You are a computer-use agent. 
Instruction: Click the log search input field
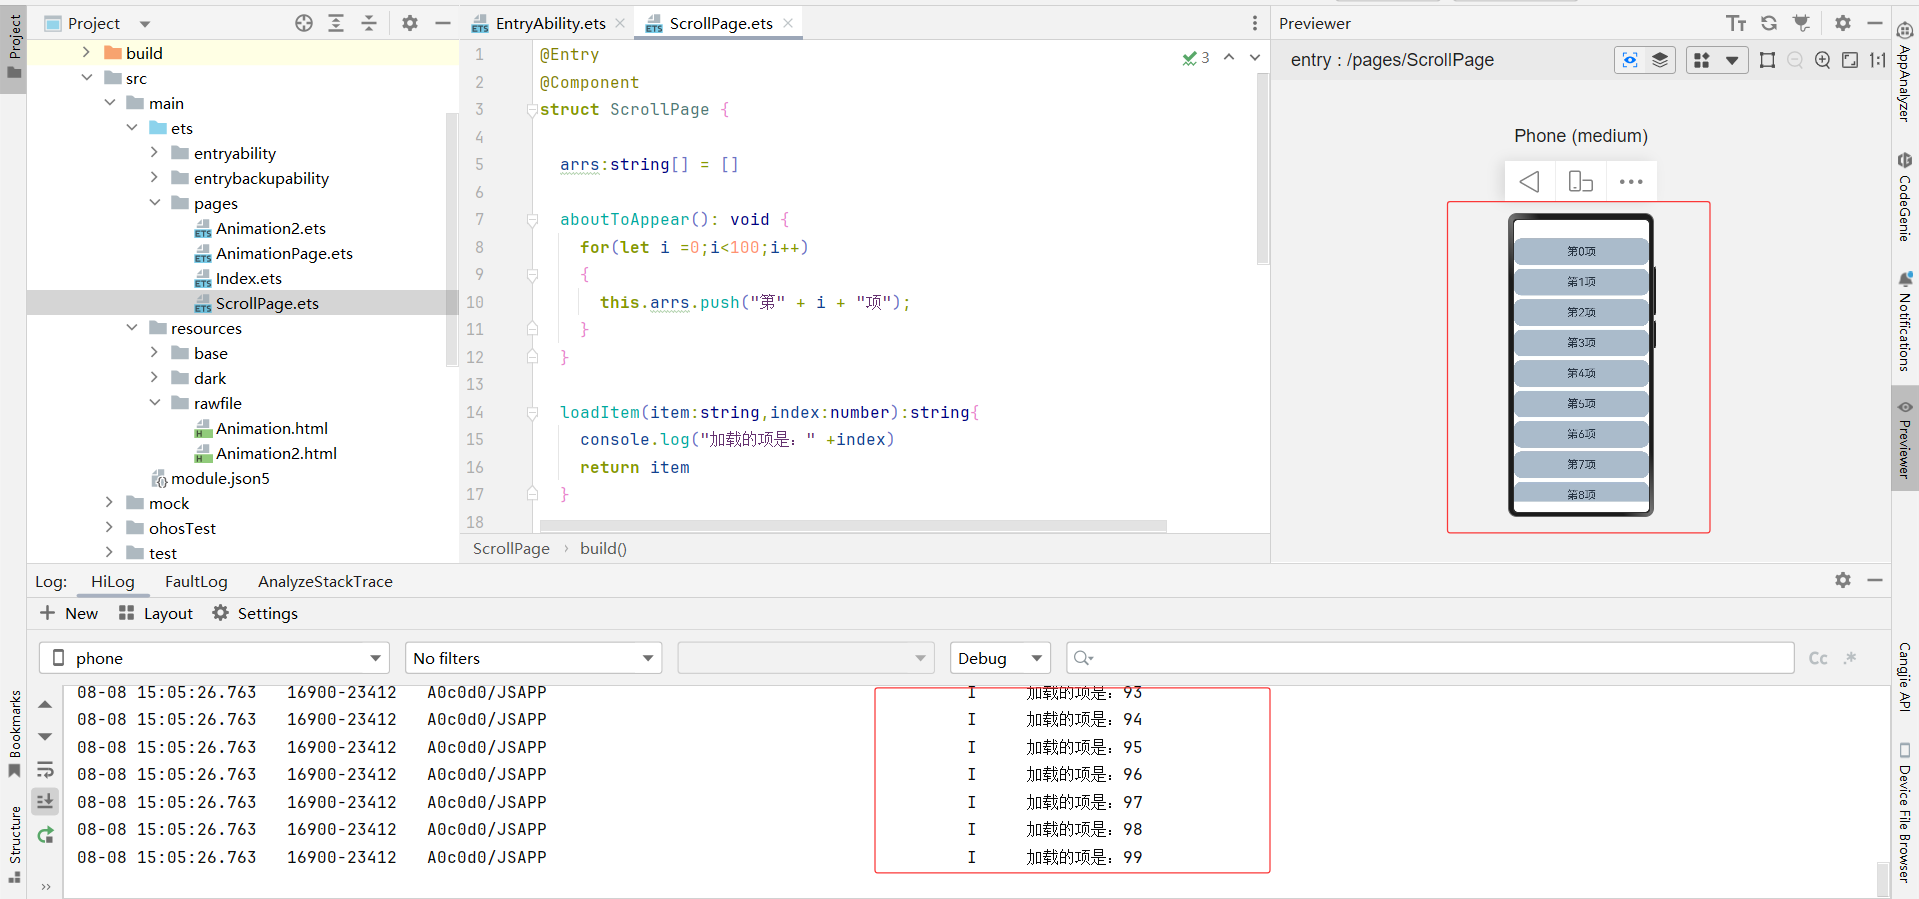(x=1431, y=658)
